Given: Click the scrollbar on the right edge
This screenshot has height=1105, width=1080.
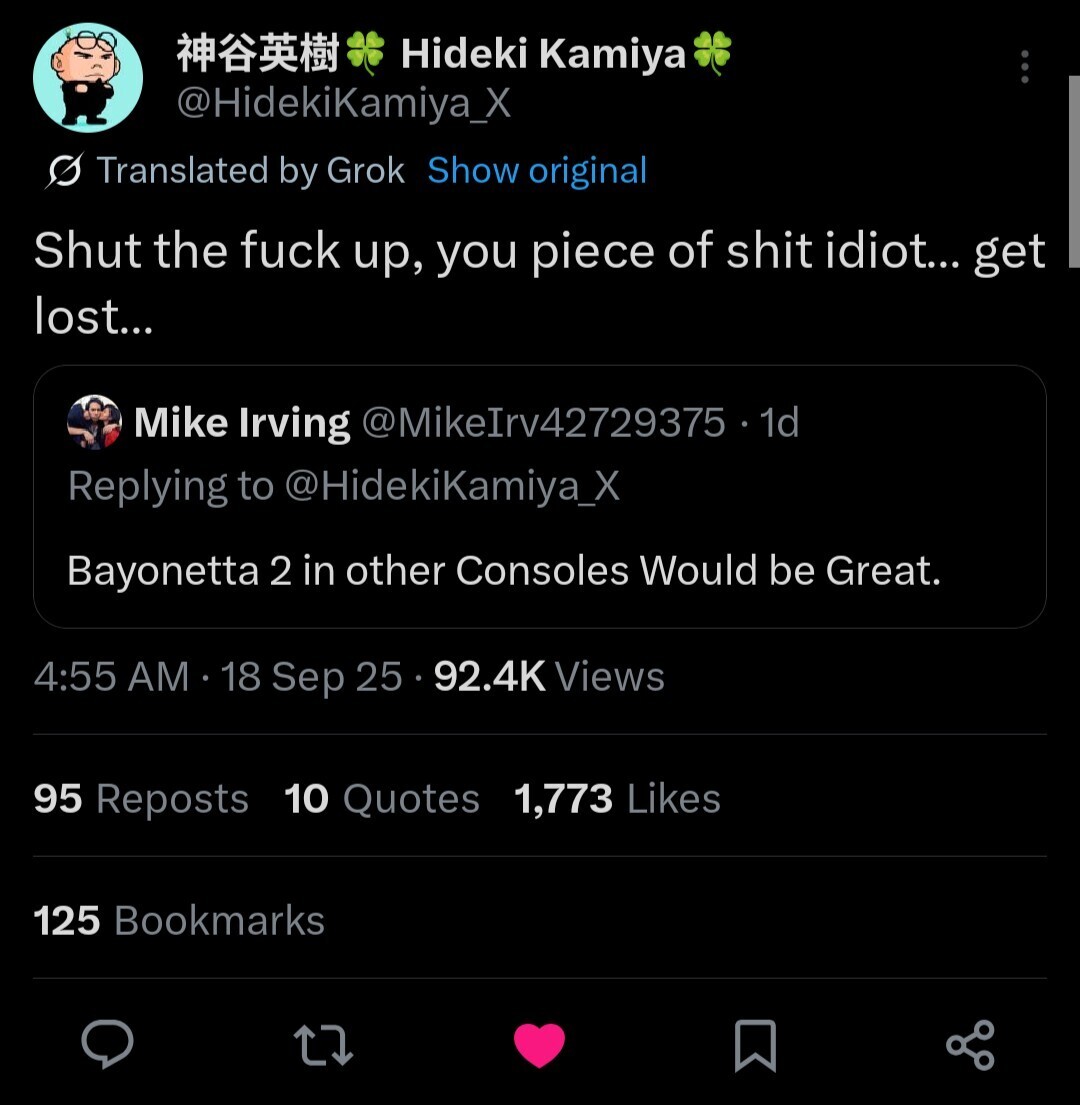Looking at the screenshot, I should [1073, 170].
